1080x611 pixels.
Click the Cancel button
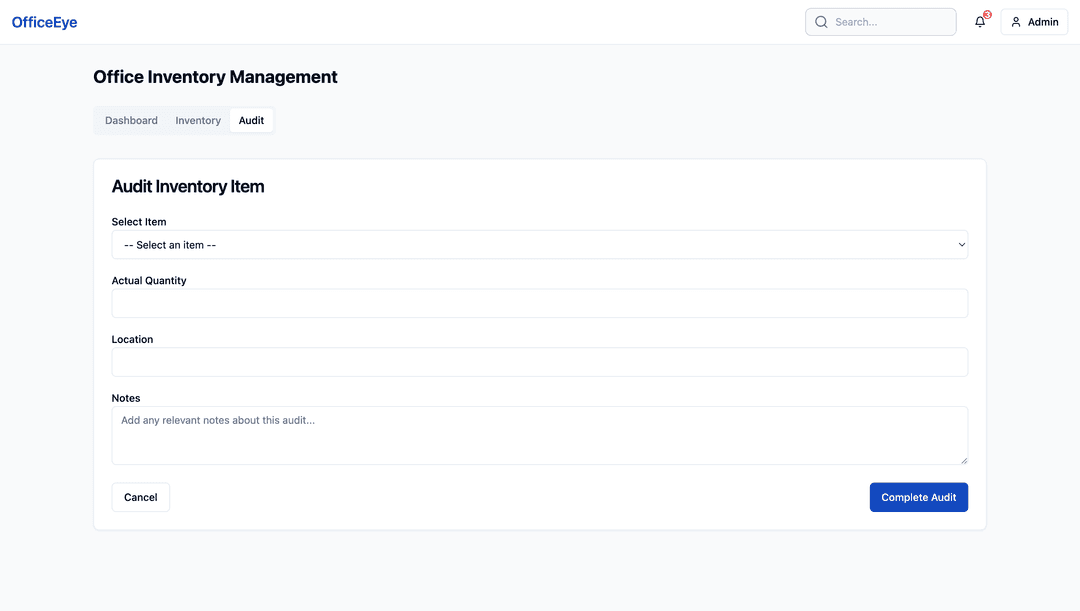click(140, 497)
